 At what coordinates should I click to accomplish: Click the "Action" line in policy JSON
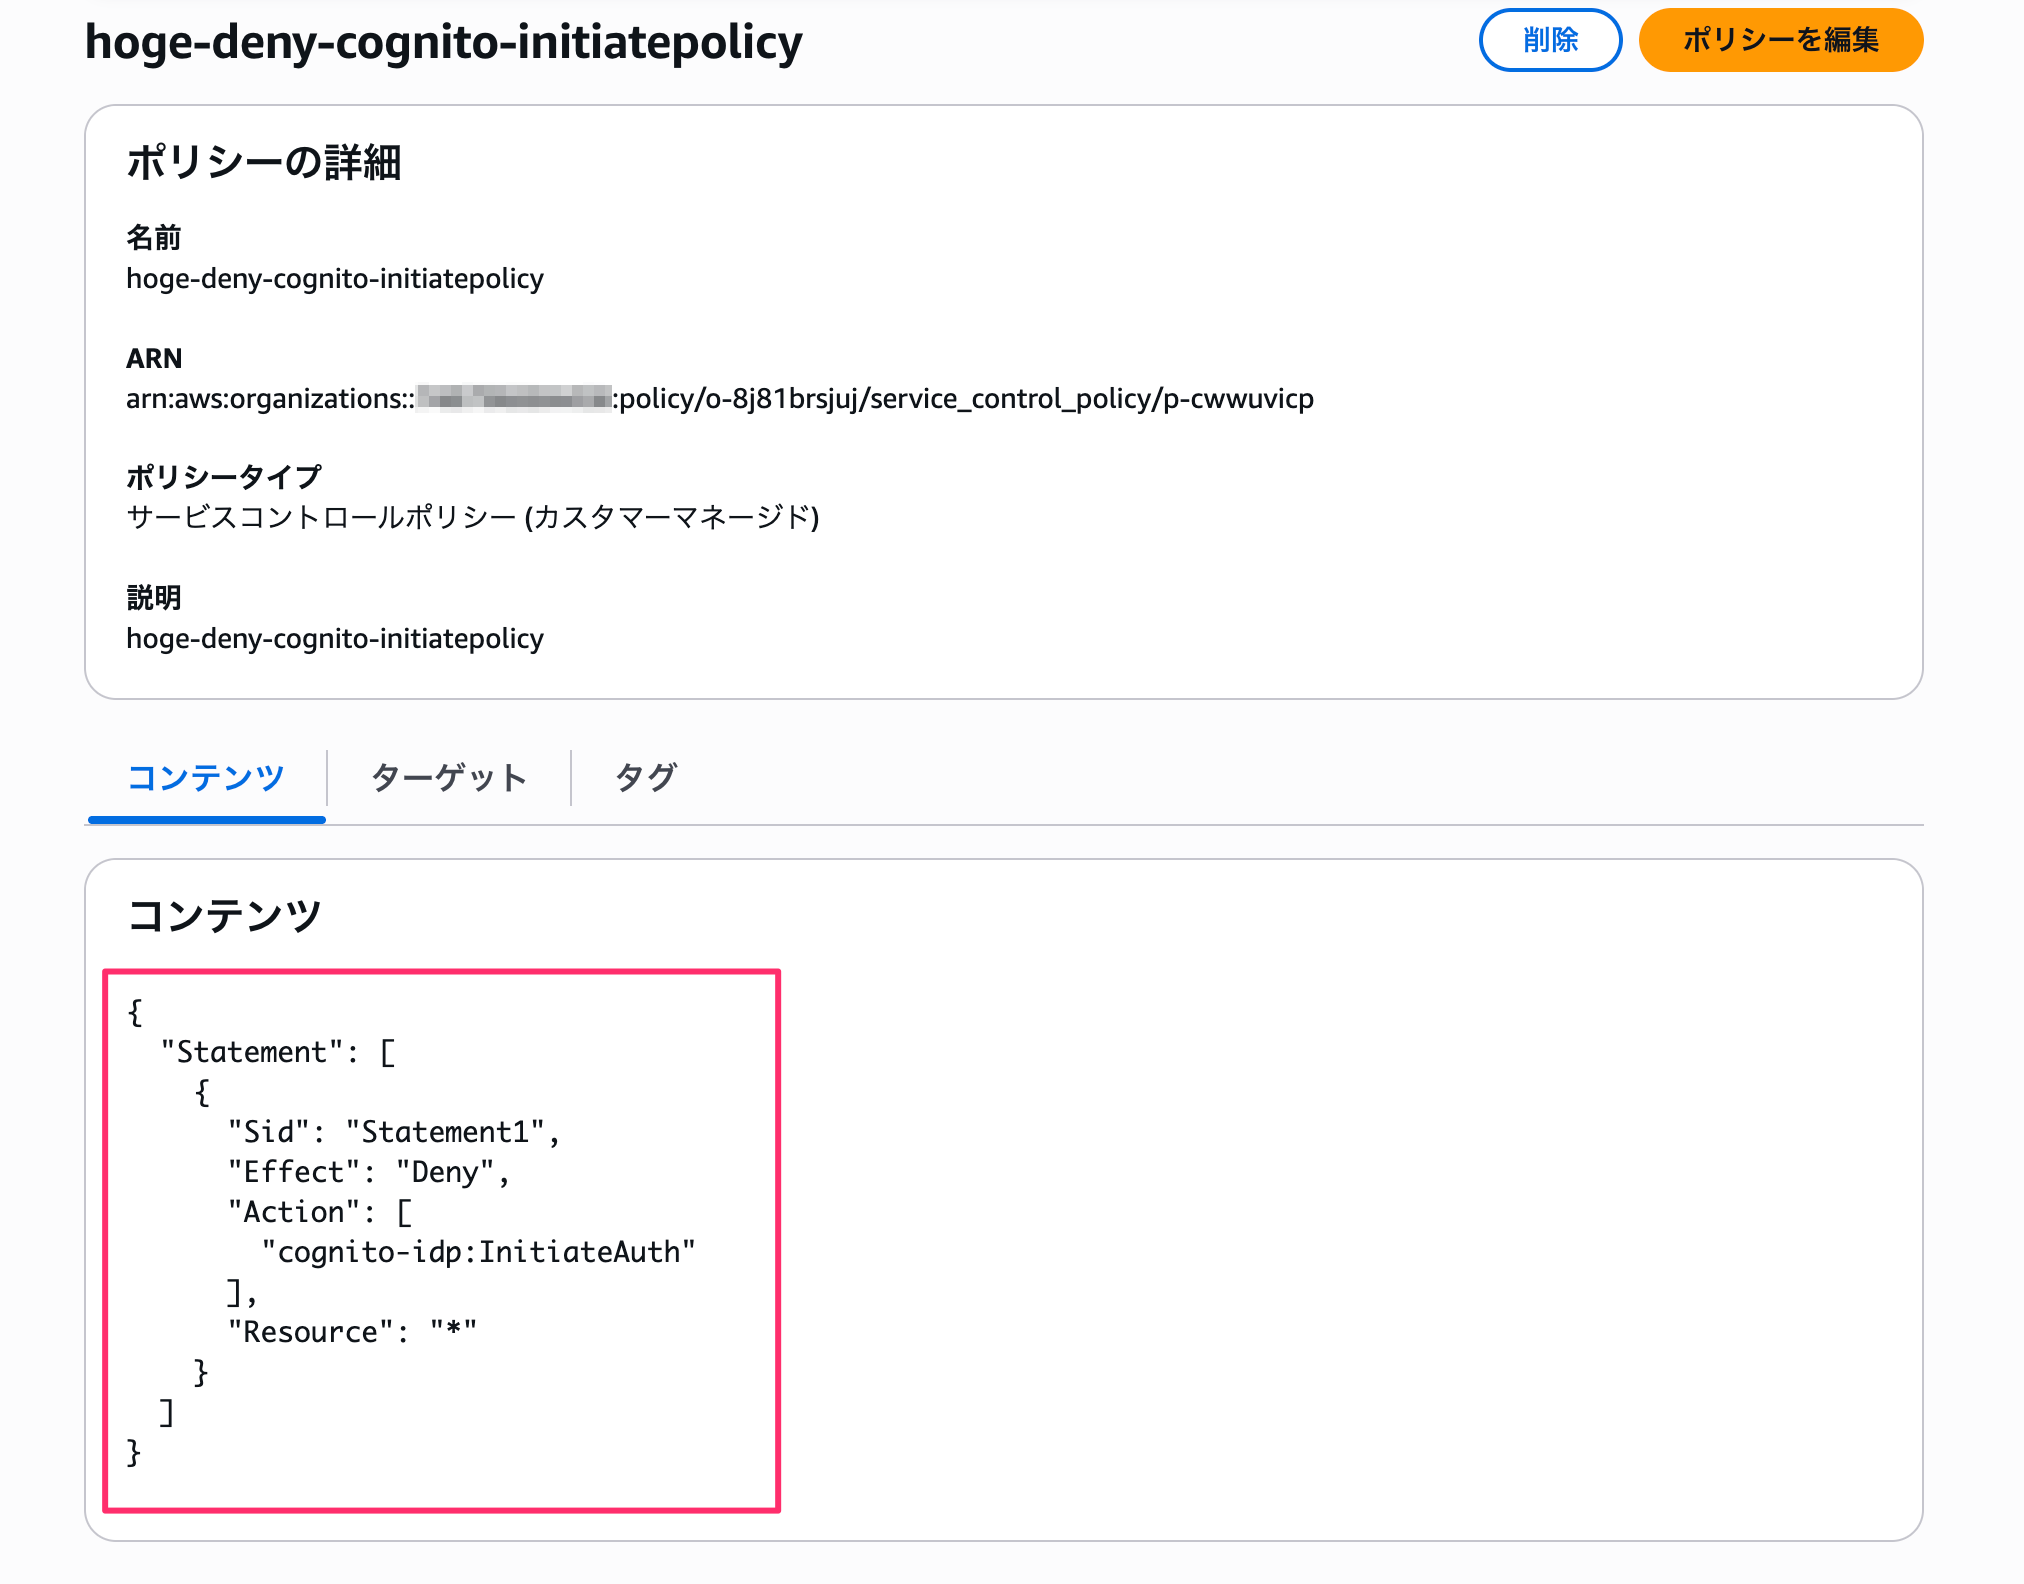click(x=318, y=1212)
